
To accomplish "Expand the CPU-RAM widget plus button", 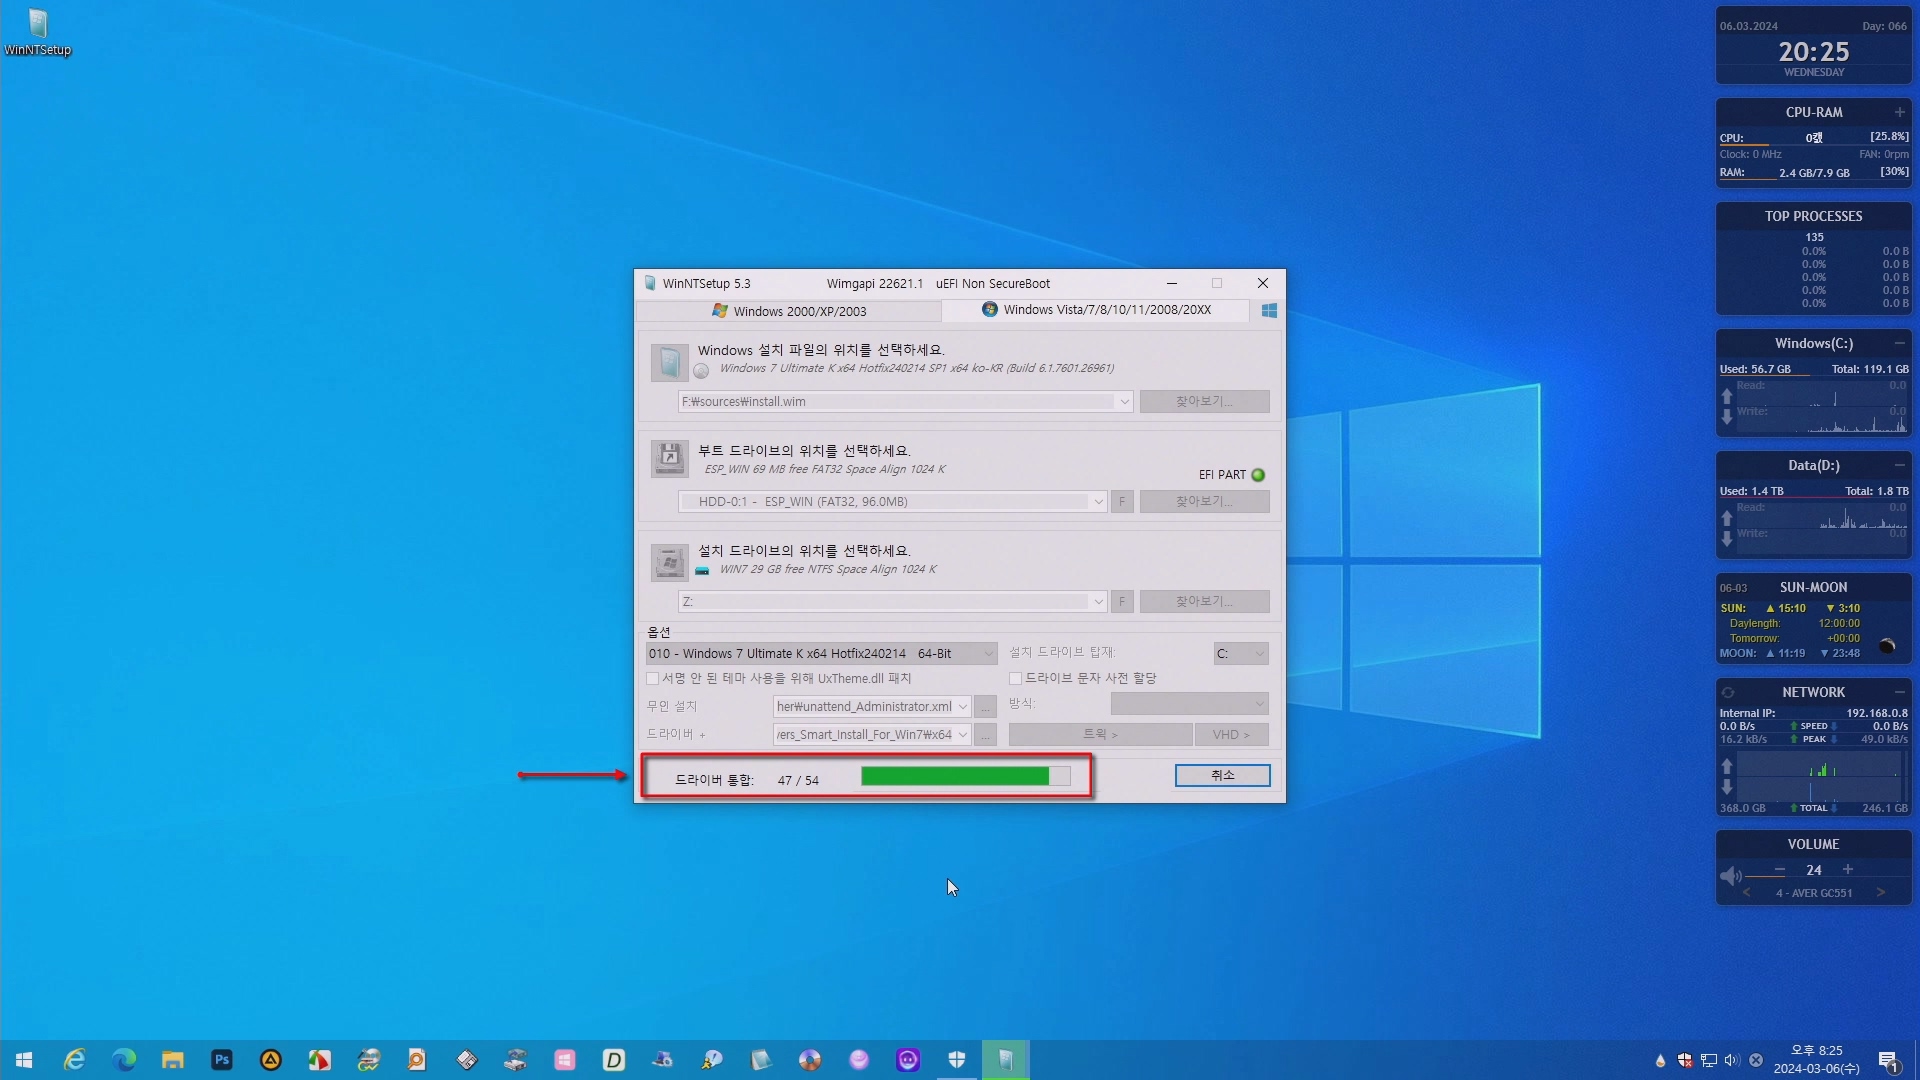I will point(1899,112).
